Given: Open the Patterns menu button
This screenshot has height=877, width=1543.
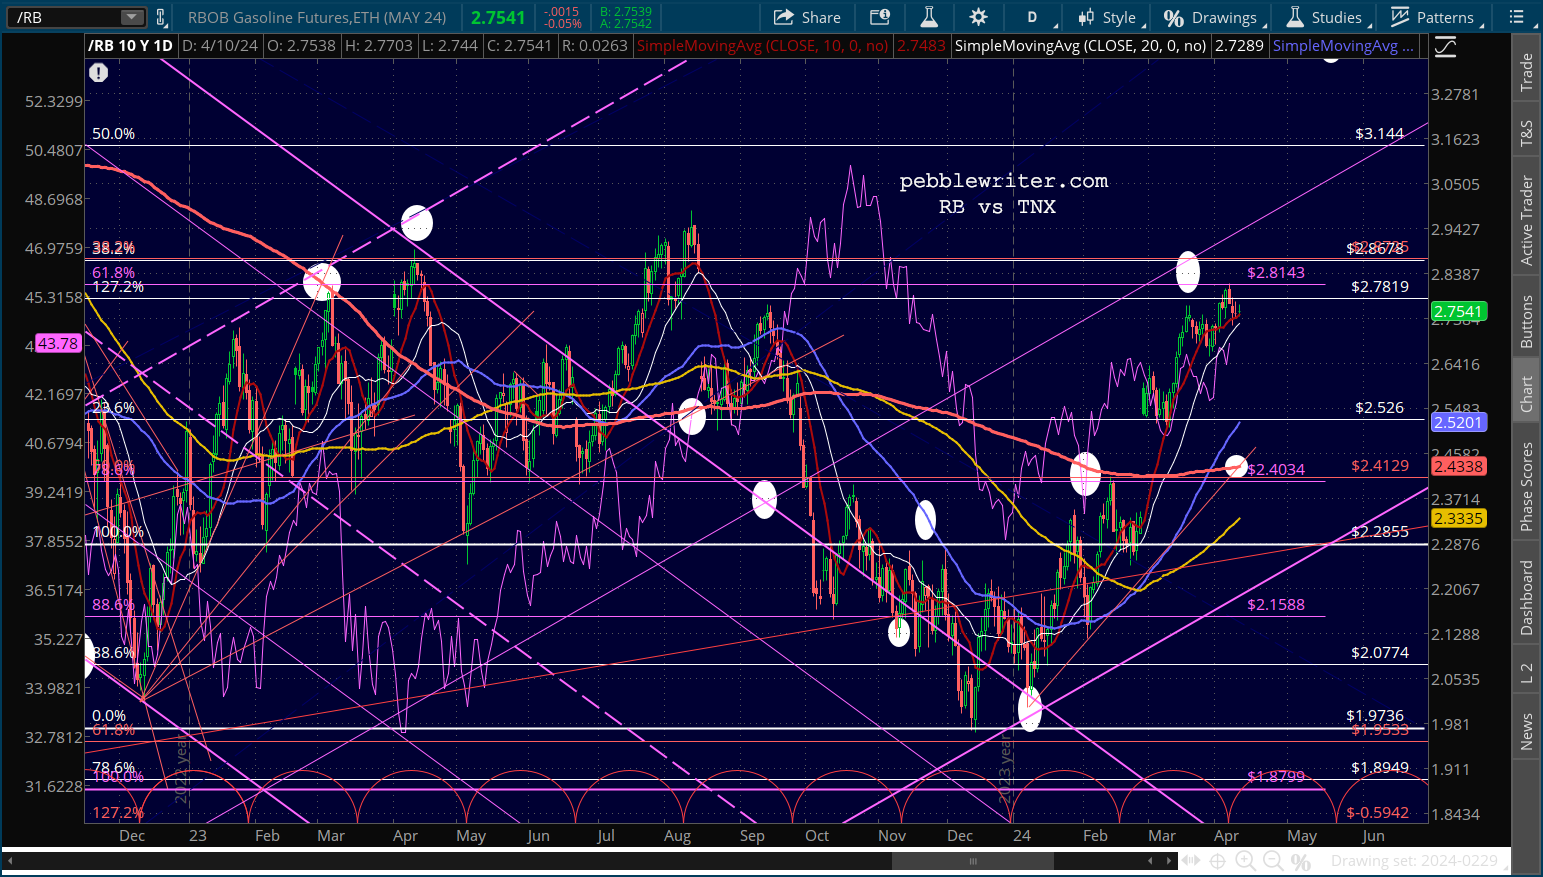Looking at the screenshot, I should coord(1433,17).
